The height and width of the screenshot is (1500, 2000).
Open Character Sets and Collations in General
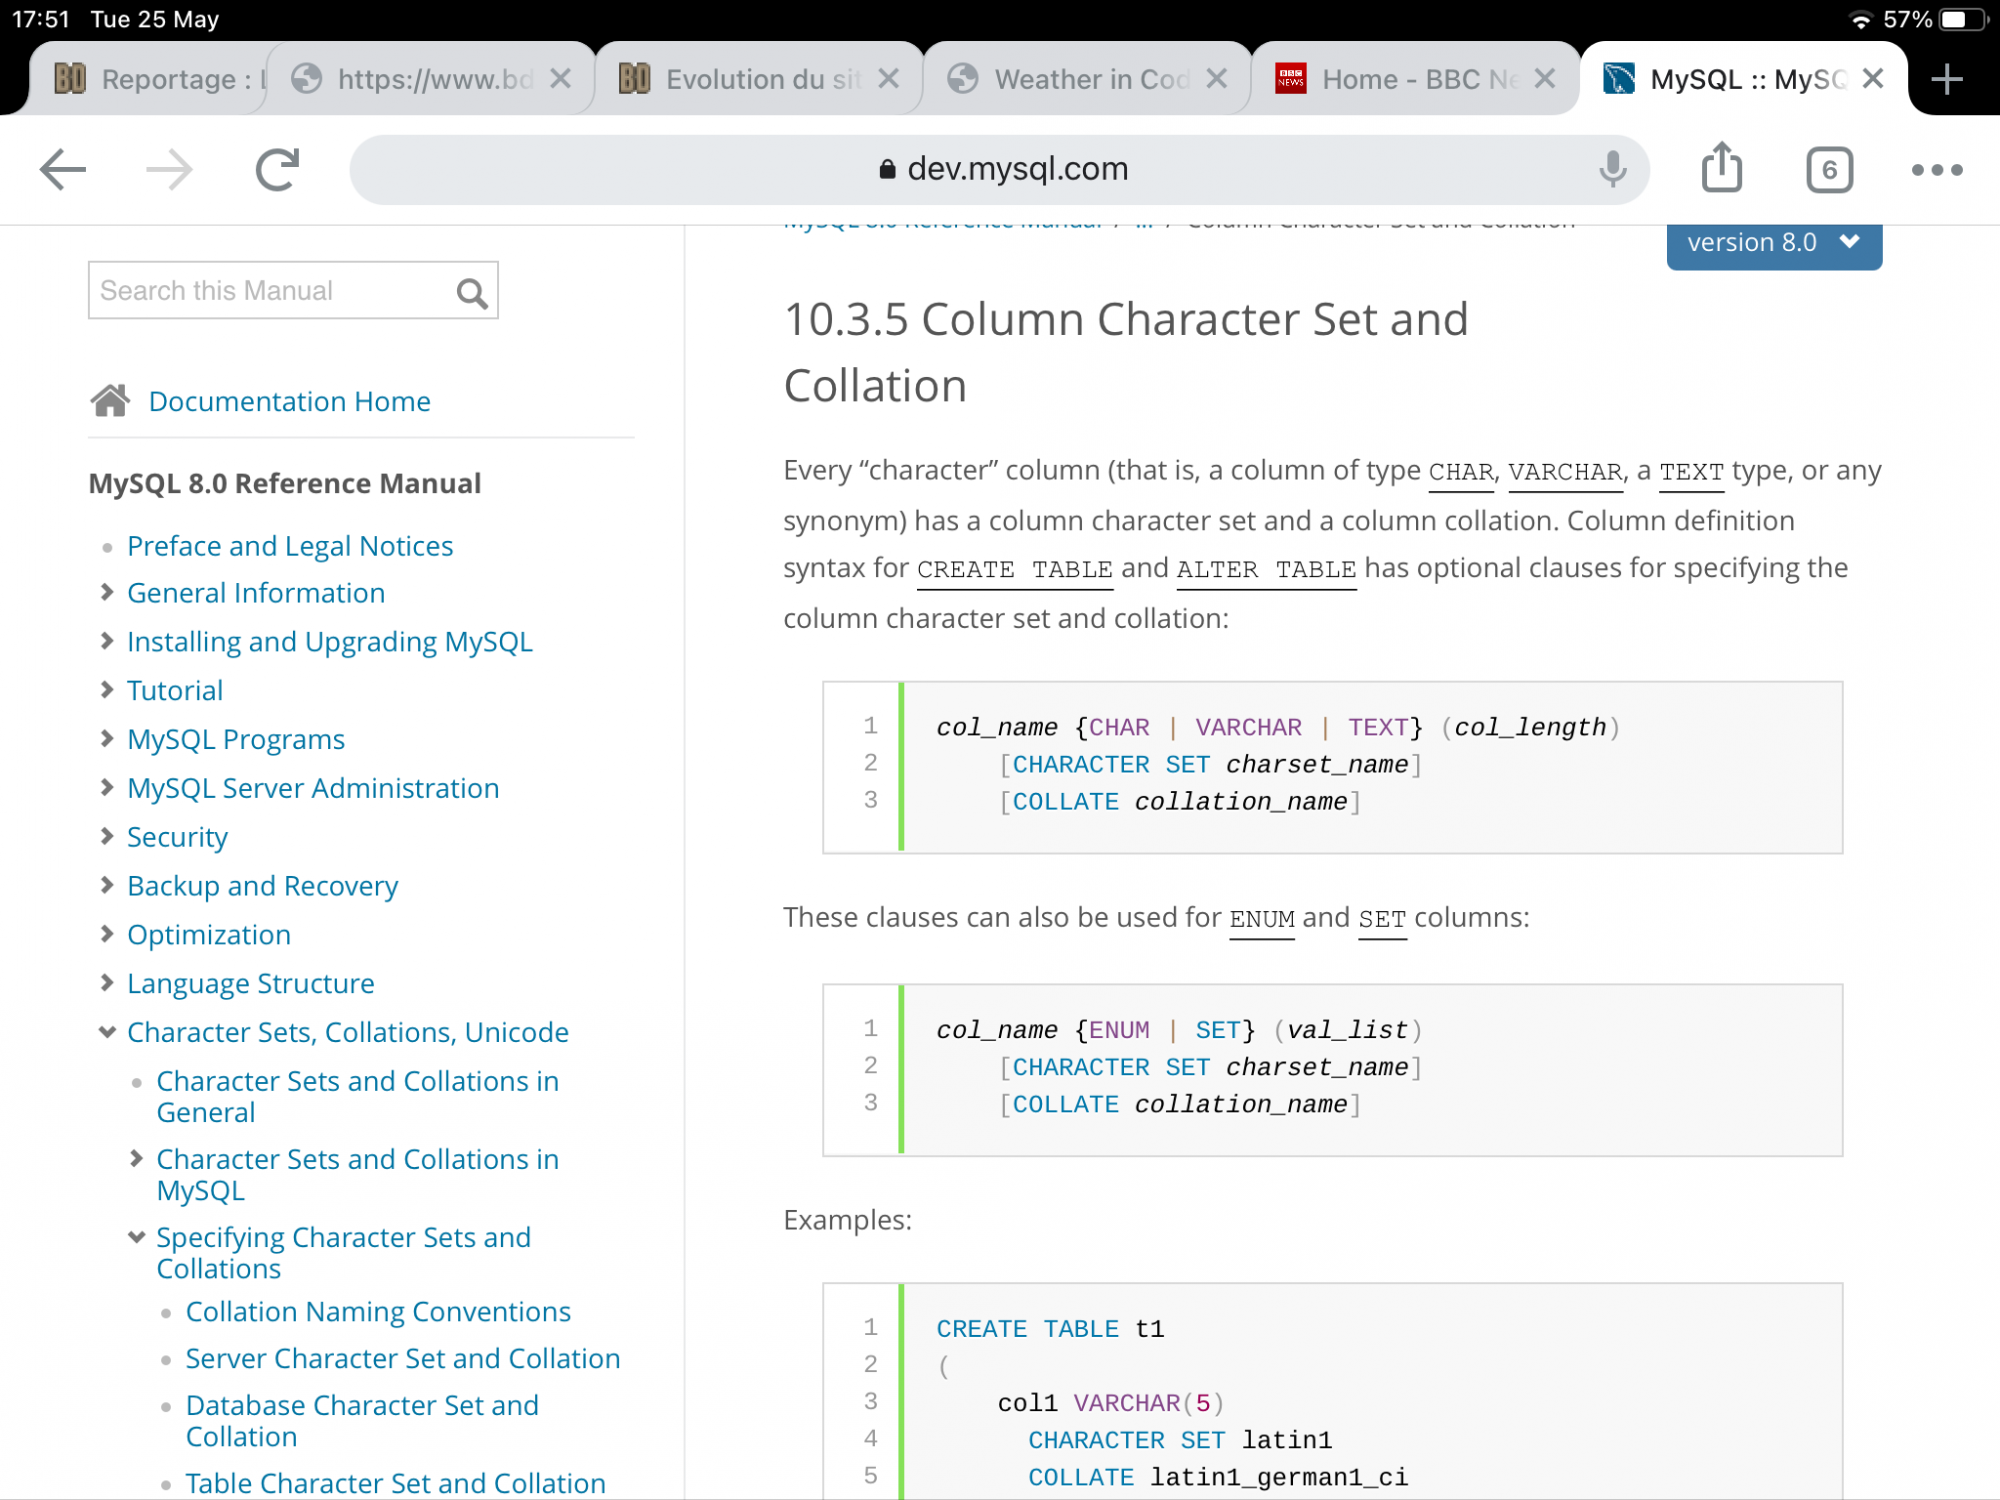tap(358, 1096)
